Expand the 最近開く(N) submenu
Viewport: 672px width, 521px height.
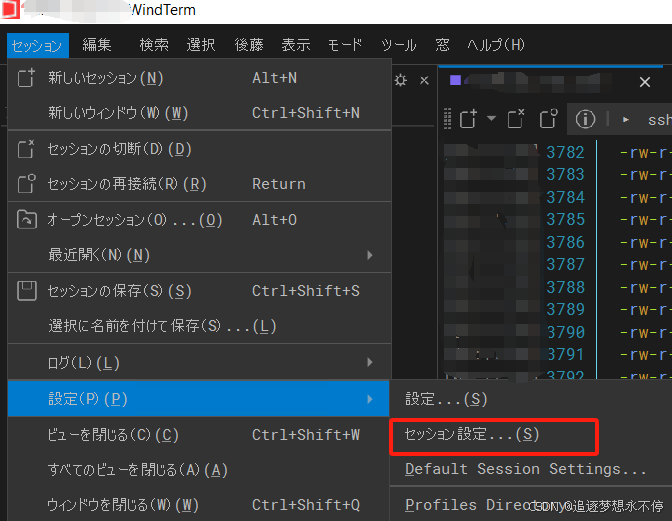pyautogui.click(x=200, y=255)
